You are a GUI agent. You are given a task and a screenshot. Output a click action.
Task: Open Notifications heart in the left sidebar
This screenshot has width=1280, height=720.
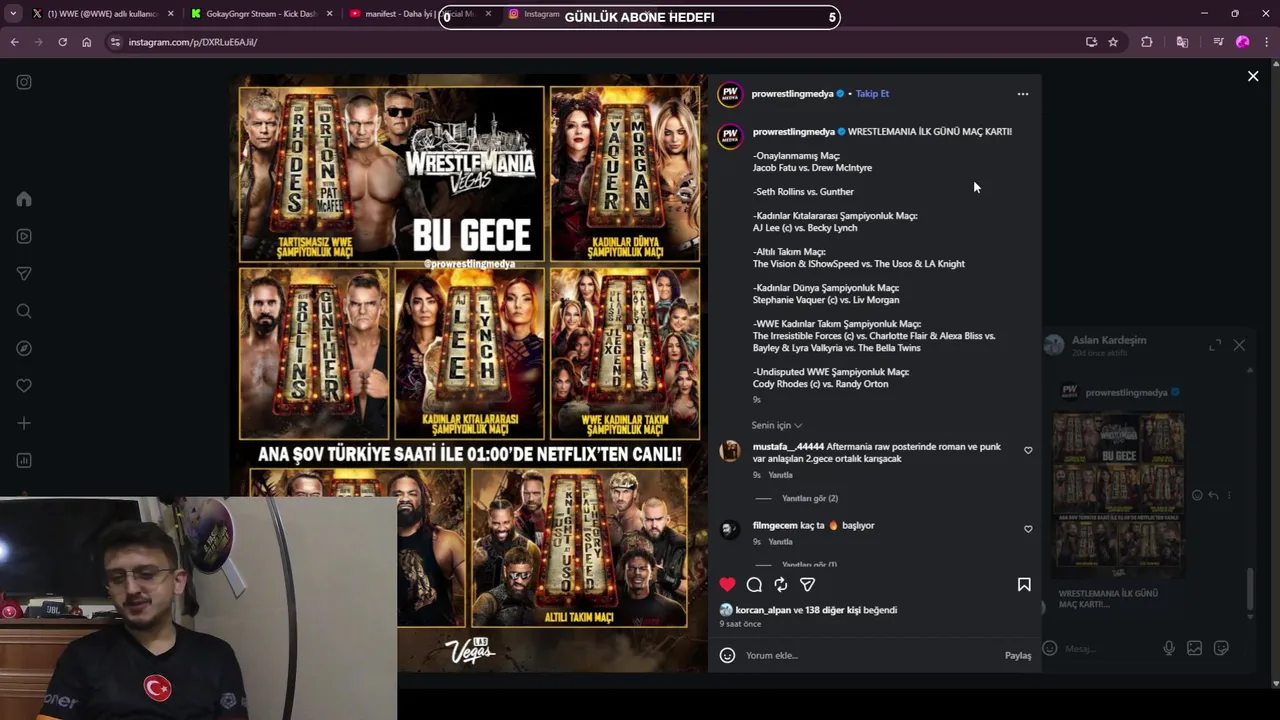tap(24, 386)
